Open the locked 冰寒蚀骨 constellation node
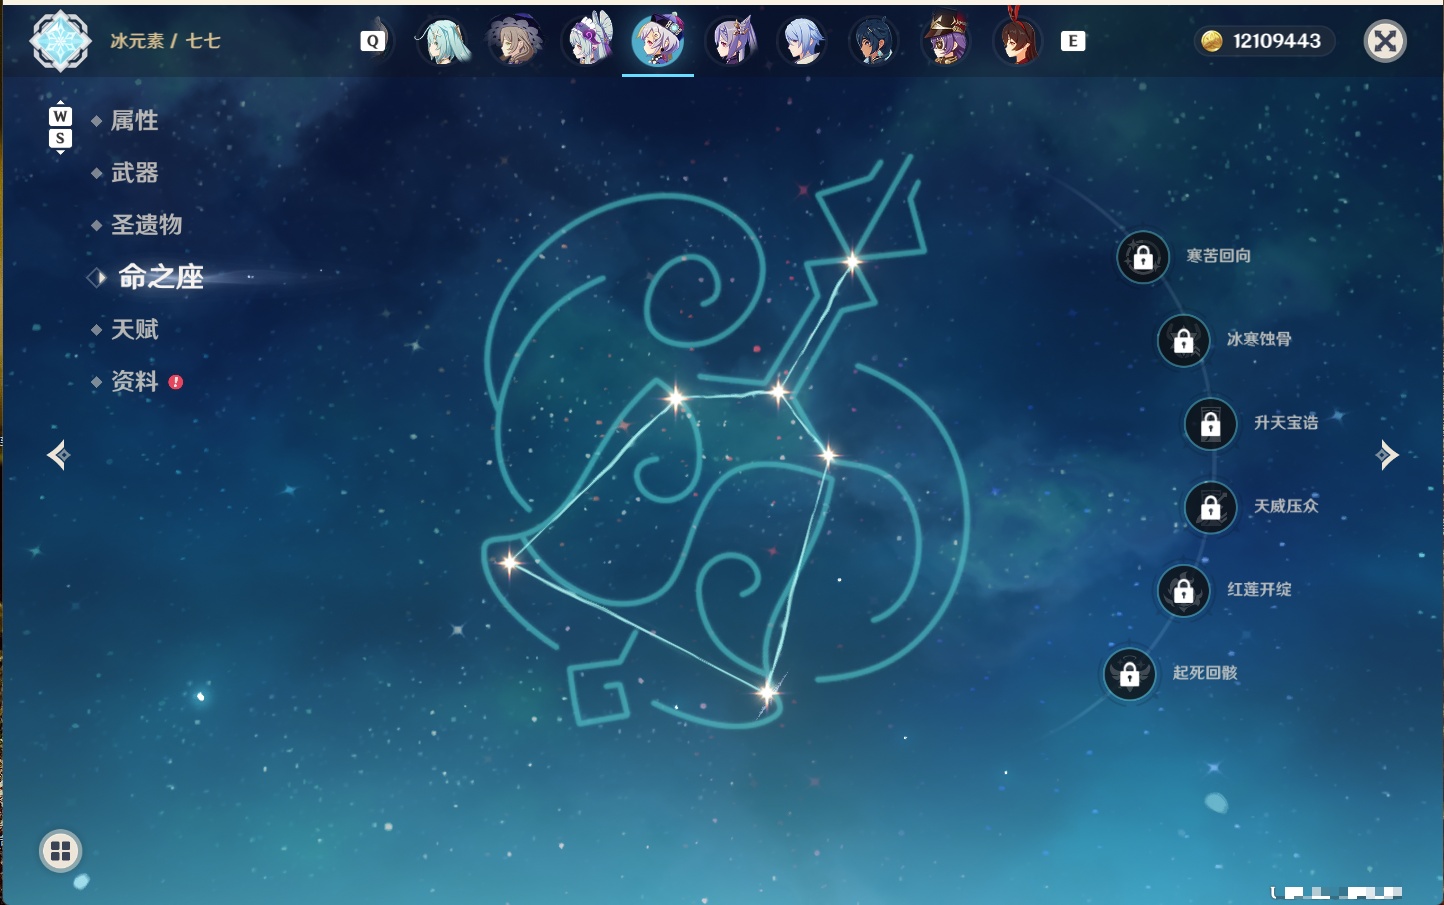Viewport: 1444px width, 905px height. [1184, 341]
